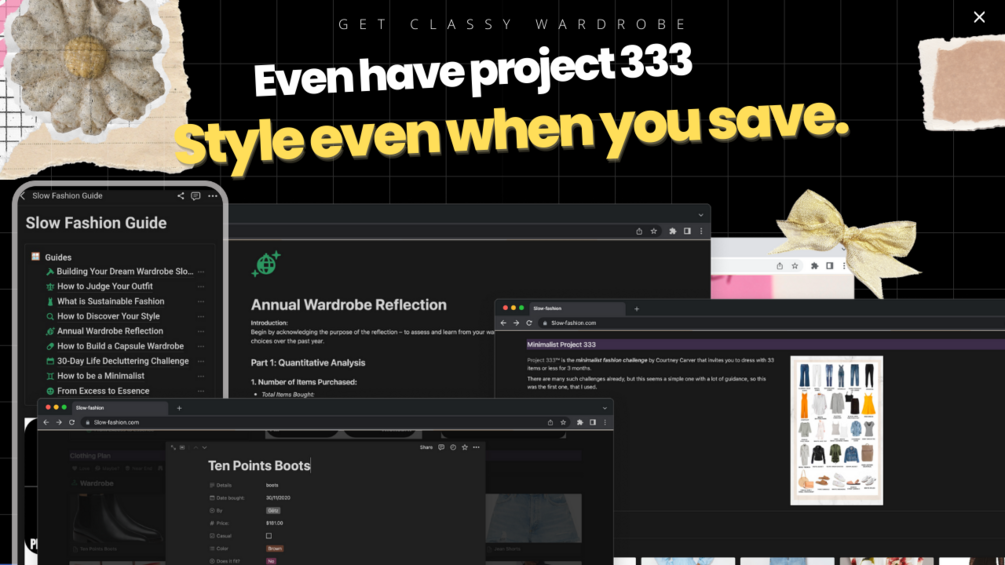1005x565 pixels.
Task: Go back in the Project 333 browser window
Action: point(503,323)
